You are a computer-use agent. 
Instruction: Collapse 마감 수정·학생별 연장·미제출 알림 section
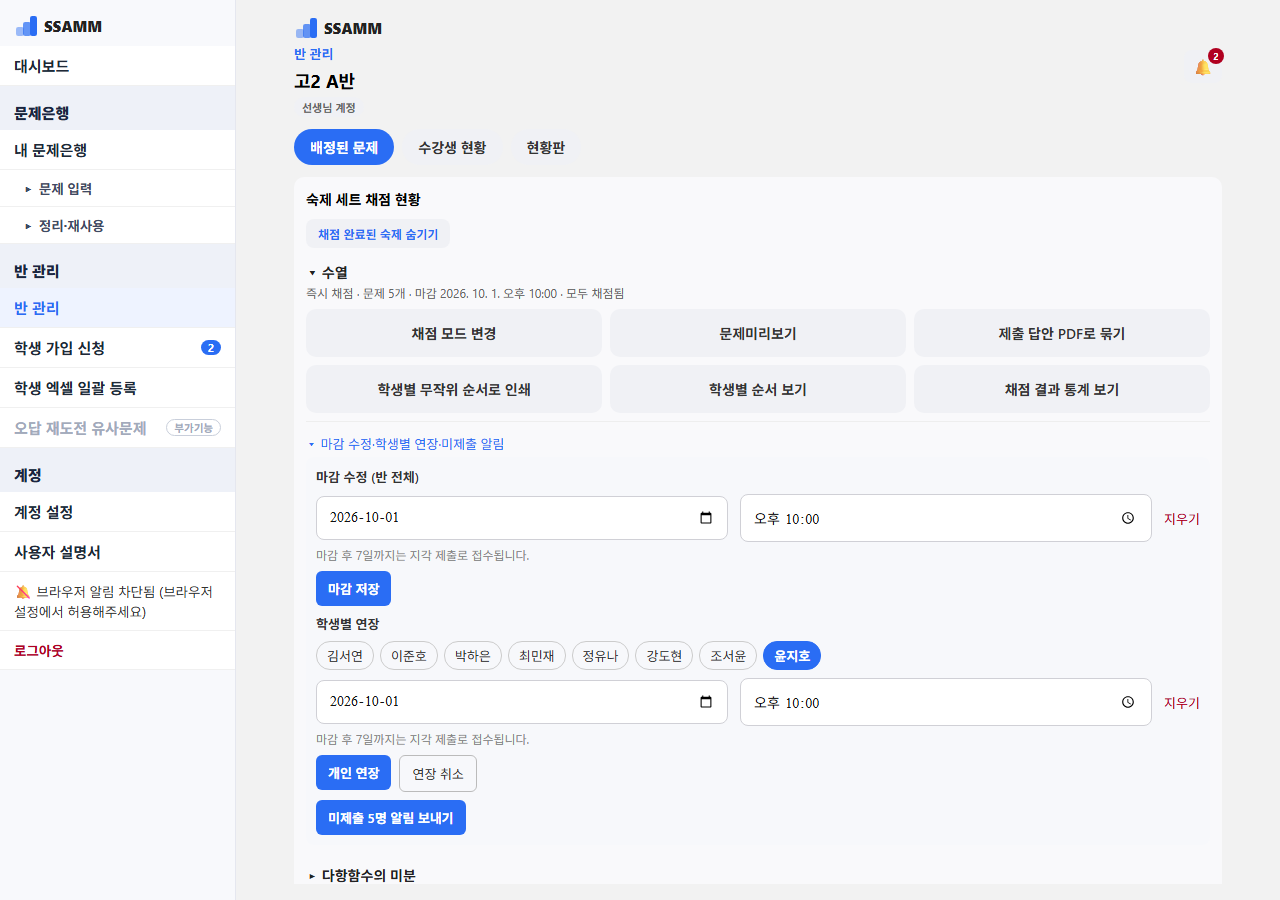pos(406,444)
